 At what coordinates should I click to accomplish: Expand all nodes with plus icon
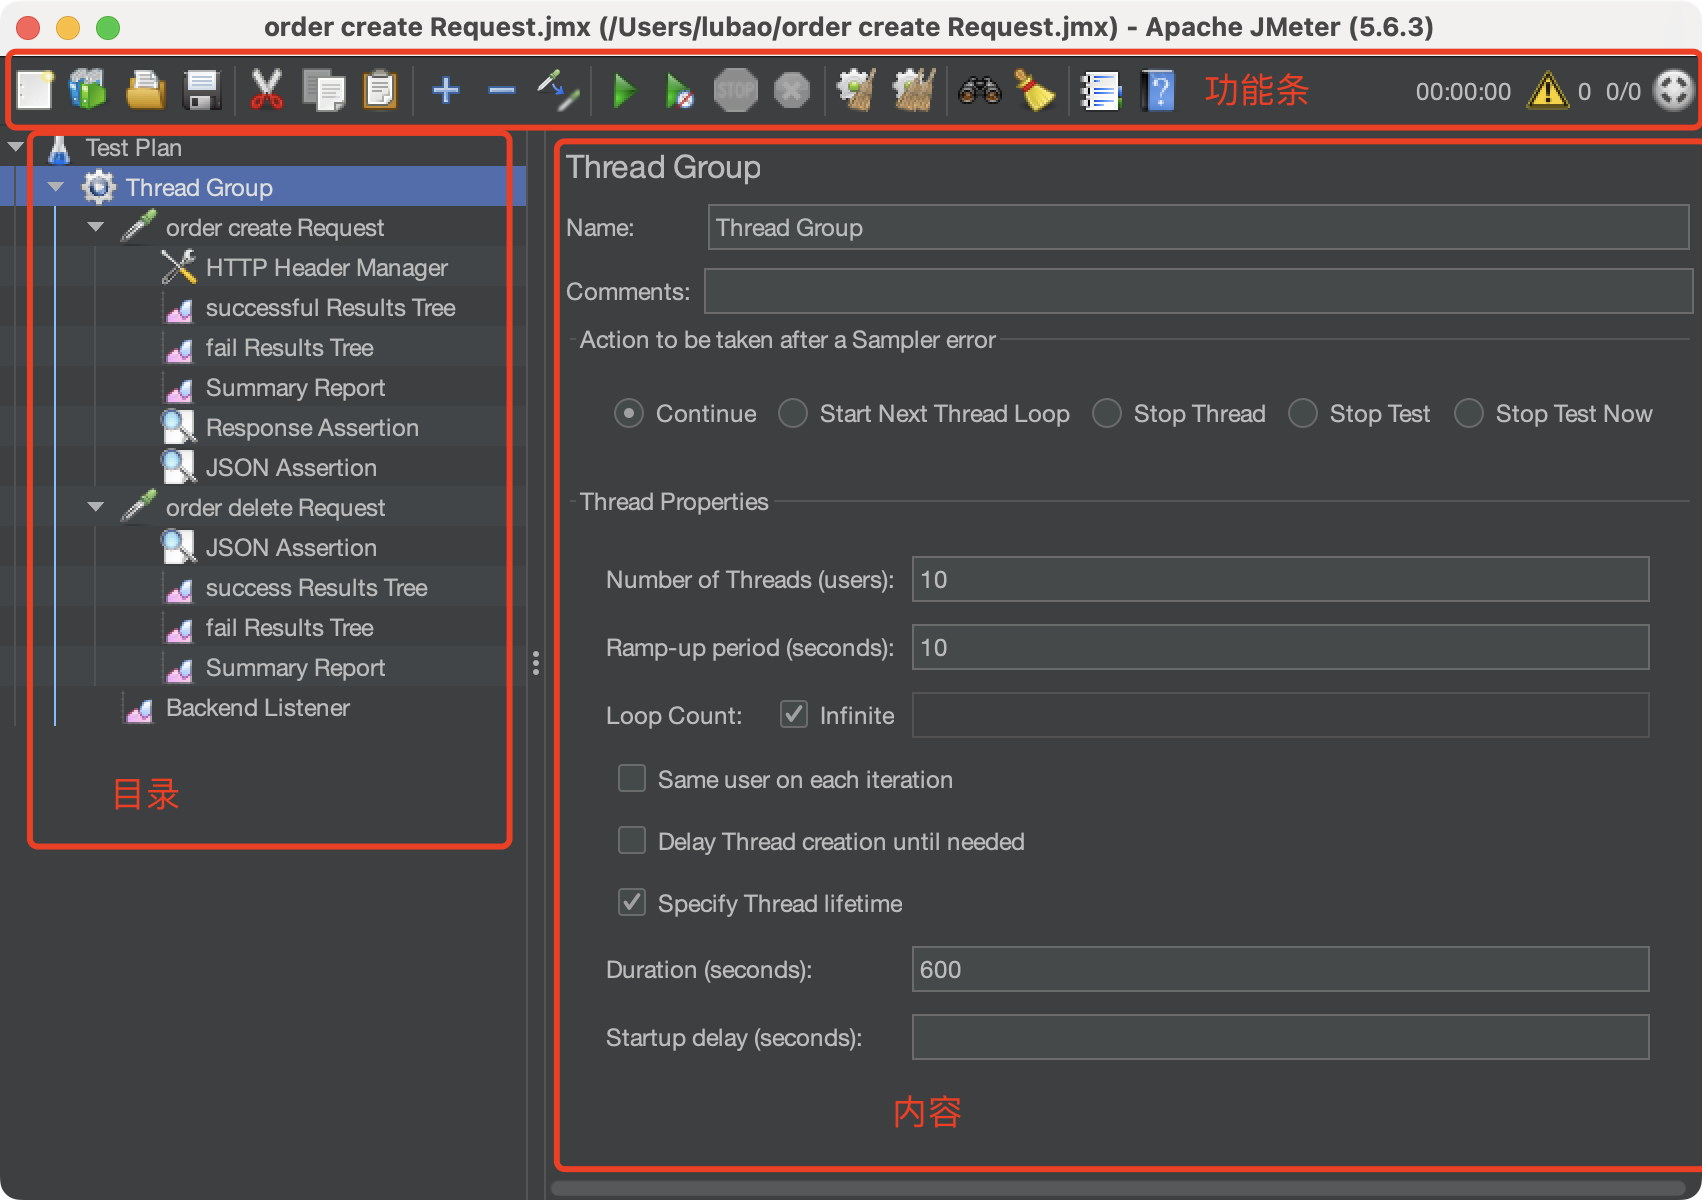click(x=446, y=91)
